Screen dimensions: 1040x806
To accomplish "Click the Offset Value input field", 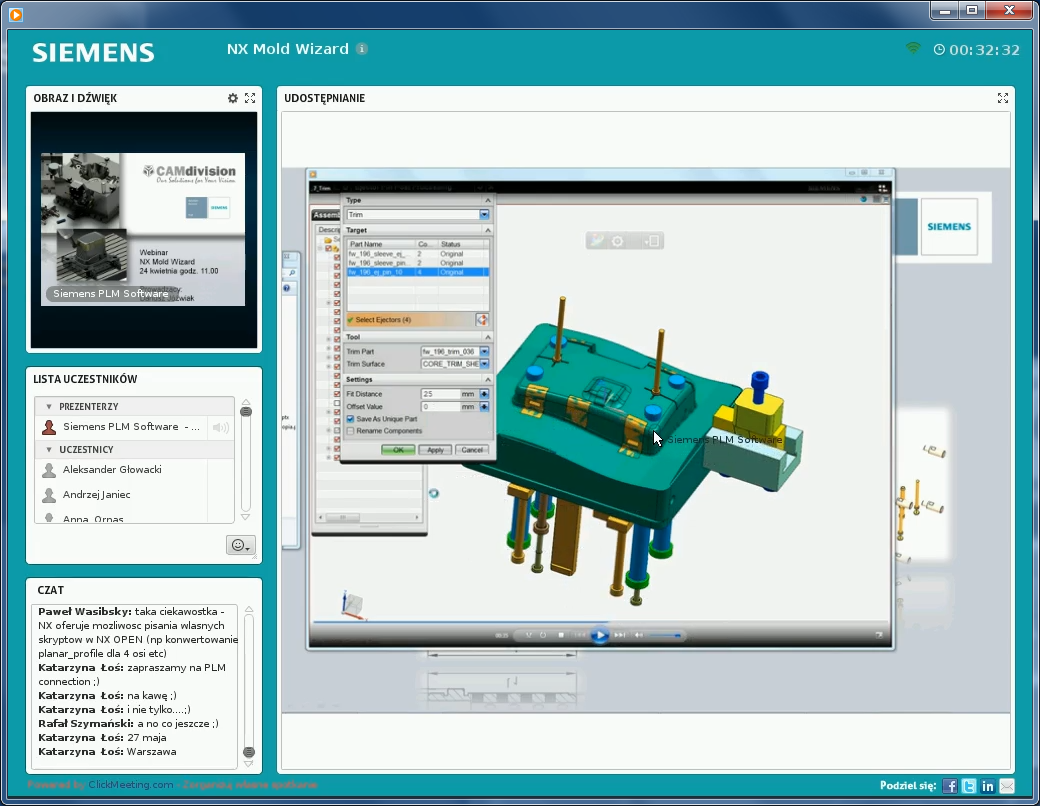I will [x=440, y=407].
